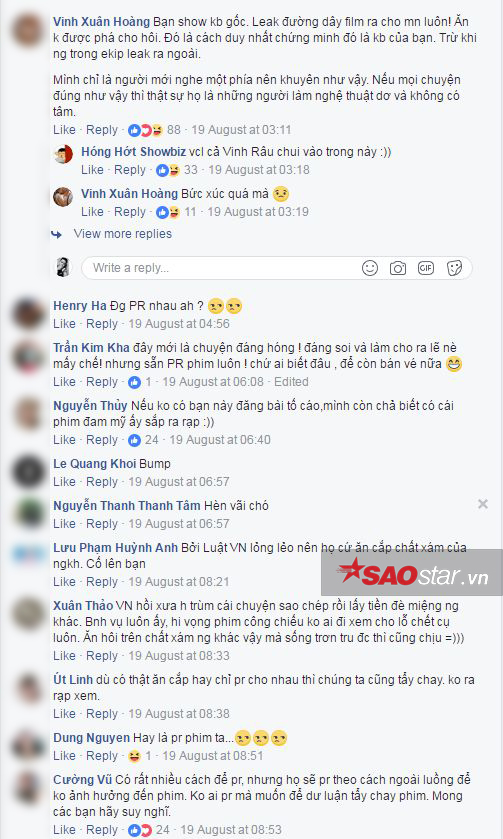Hide Nguyễn Thanh Thanh Tâm's comment
Viewport: 503px width, 839px height.
[x=483, y=504]
